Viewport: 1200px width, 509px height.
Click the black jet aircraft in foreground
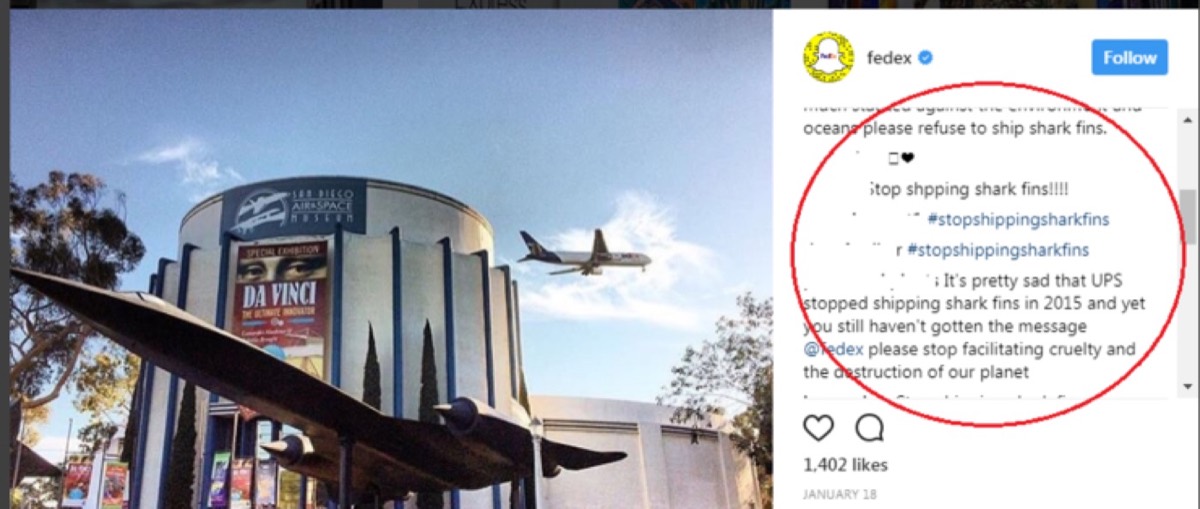tap(300, 380)
